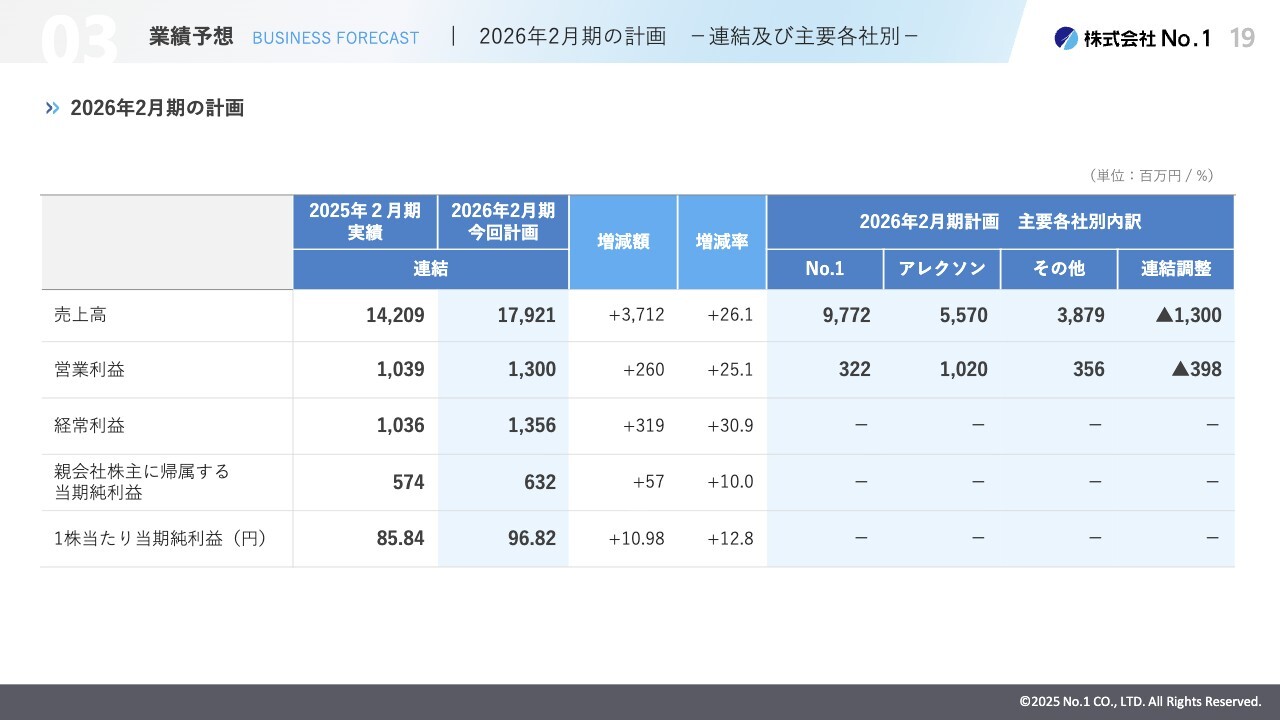The image size is (1280, 720).
Task: Click the 2026年2月期 今回計画 column header
Action: 503,222
